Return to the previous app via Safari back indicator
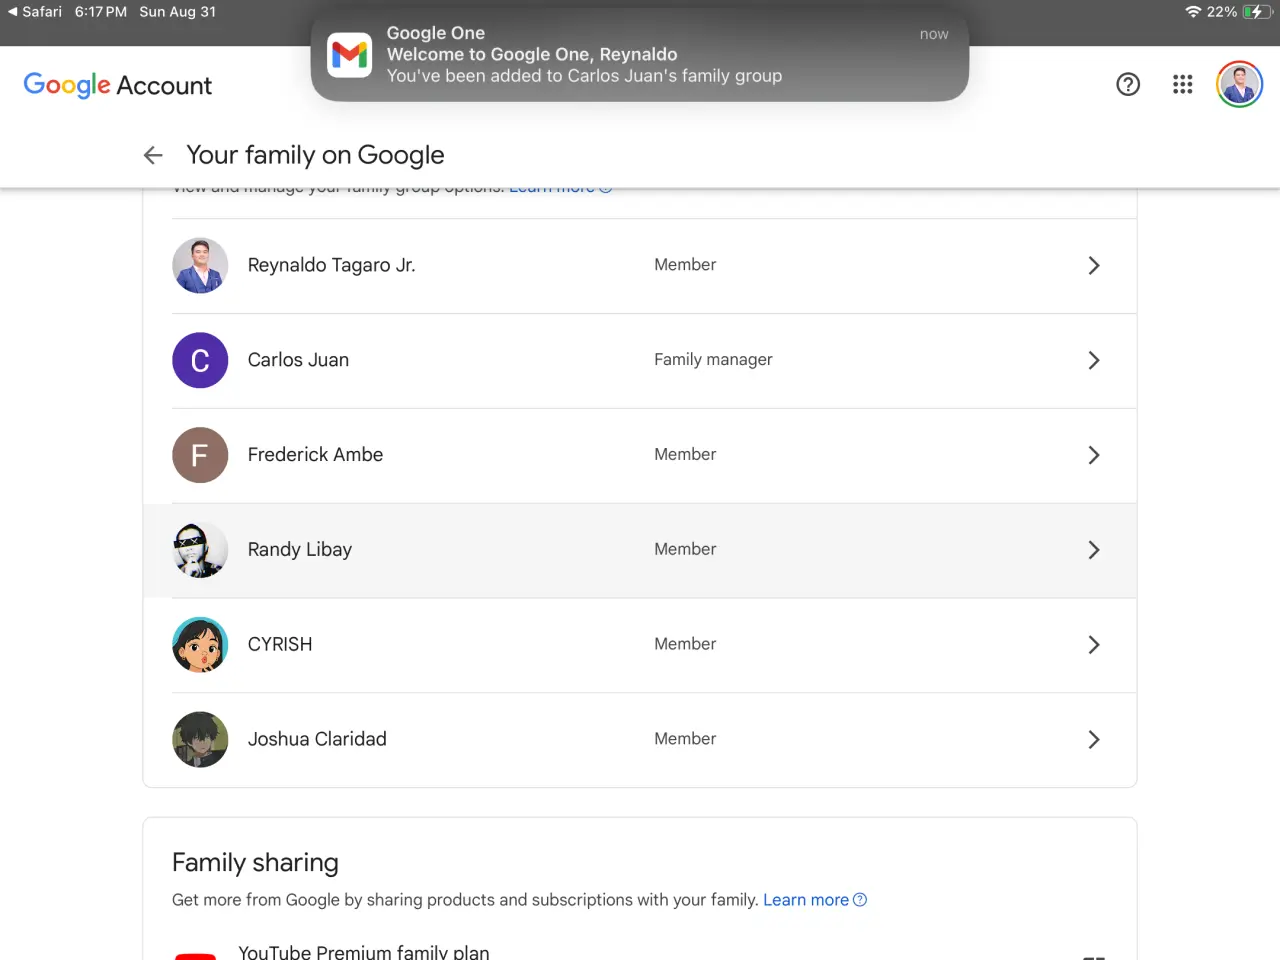Image resolution: width=1280 pixels, height=960 pixels. click(35, 12)
